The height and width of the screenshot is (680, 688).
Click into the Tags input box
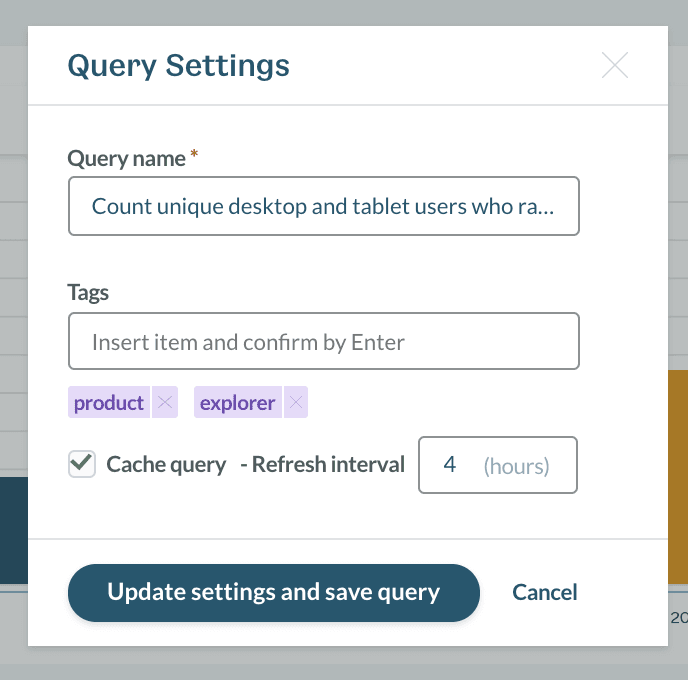tap(324, 341)
